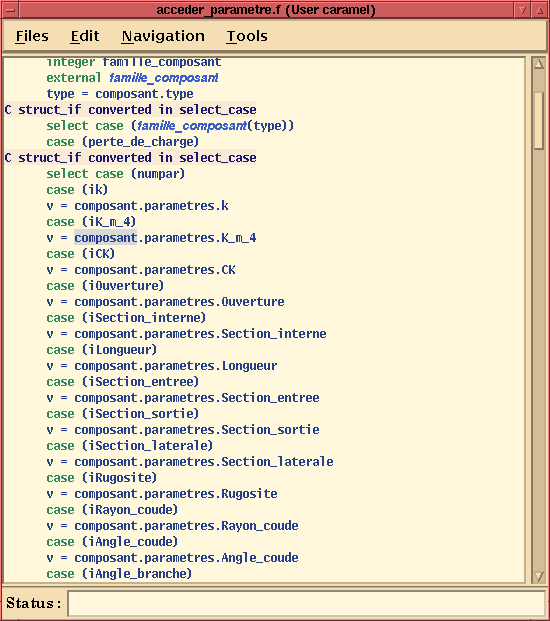Click the maximize arrow in title bar
The image size is (550, 621).
click(x=540, y=10)
